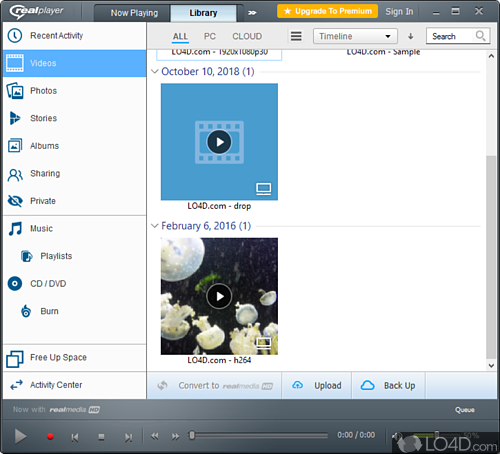Click Convert to realmedia HD label
Screen dimensions: 500x454
click(x=225, y=386)
